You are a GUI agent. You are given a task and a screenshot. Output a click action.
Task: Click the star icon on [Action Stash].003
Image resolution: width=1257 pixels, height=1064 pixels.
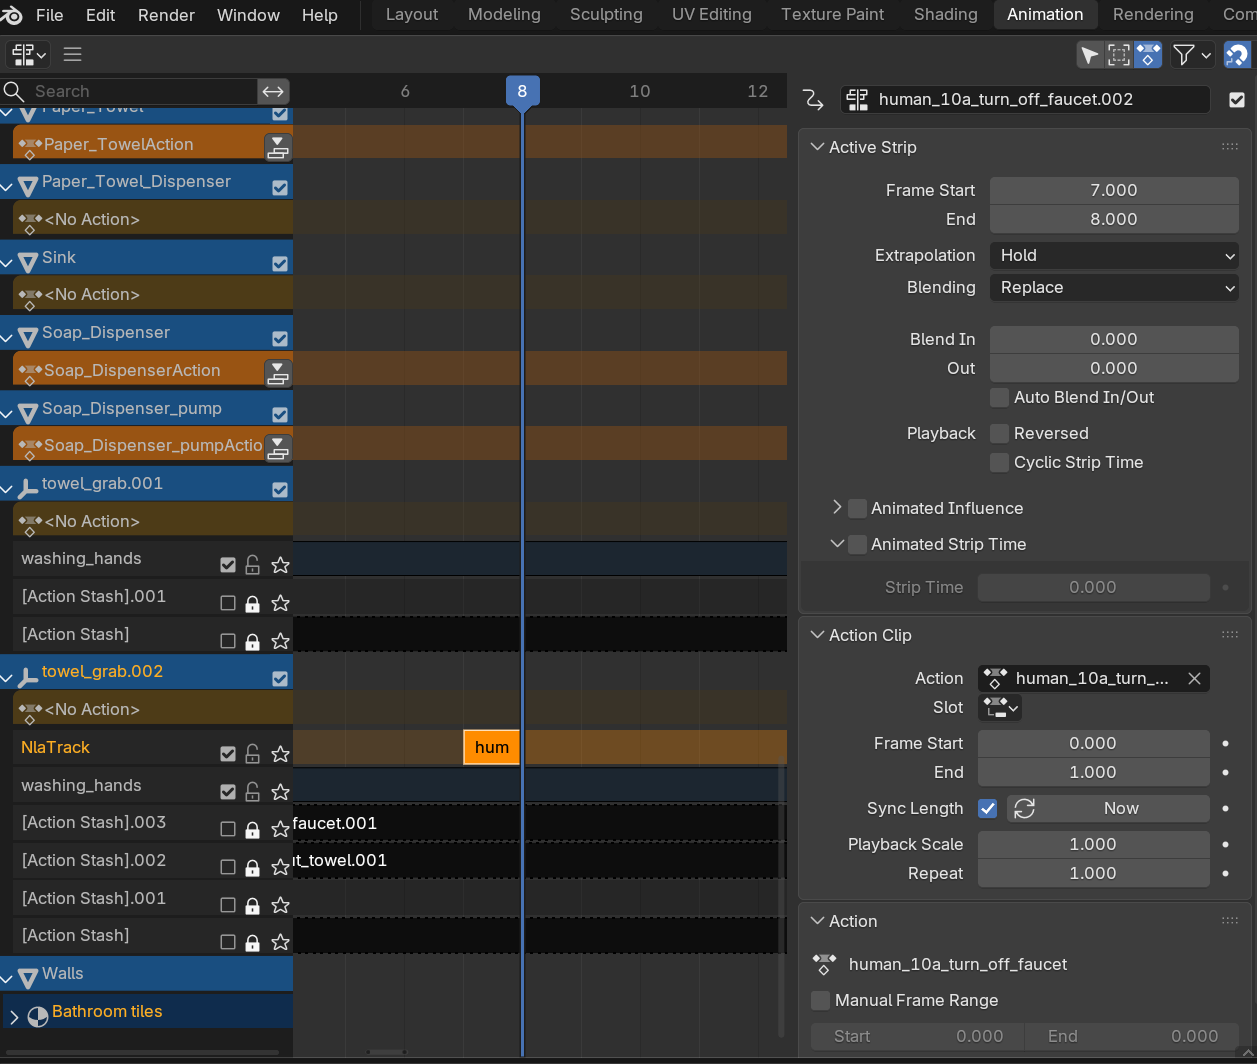(x=280, y=829)
